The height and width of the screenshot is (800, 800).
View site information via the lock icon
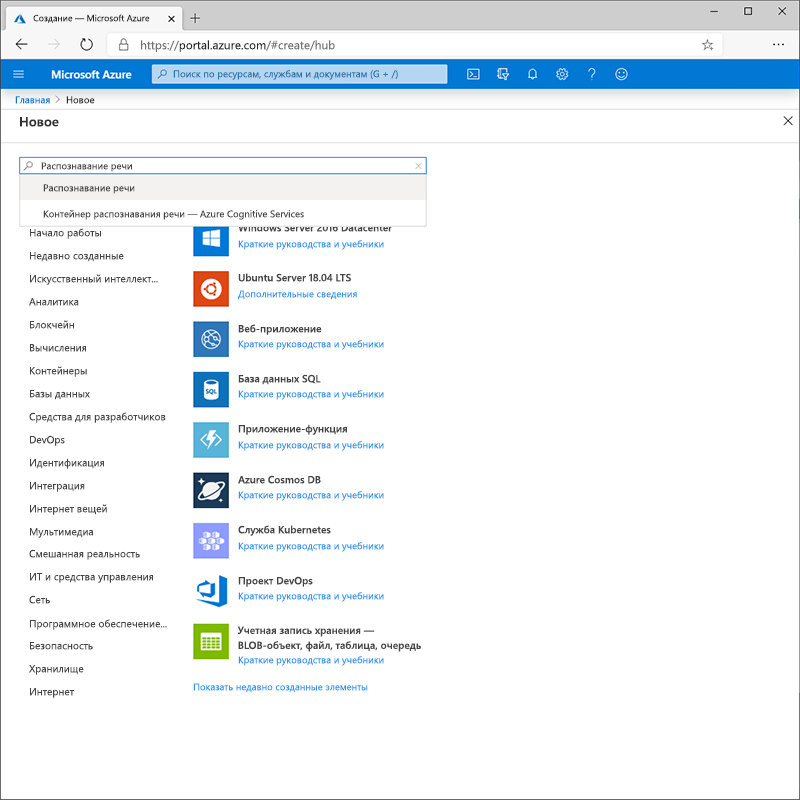(x=123, y=45)
